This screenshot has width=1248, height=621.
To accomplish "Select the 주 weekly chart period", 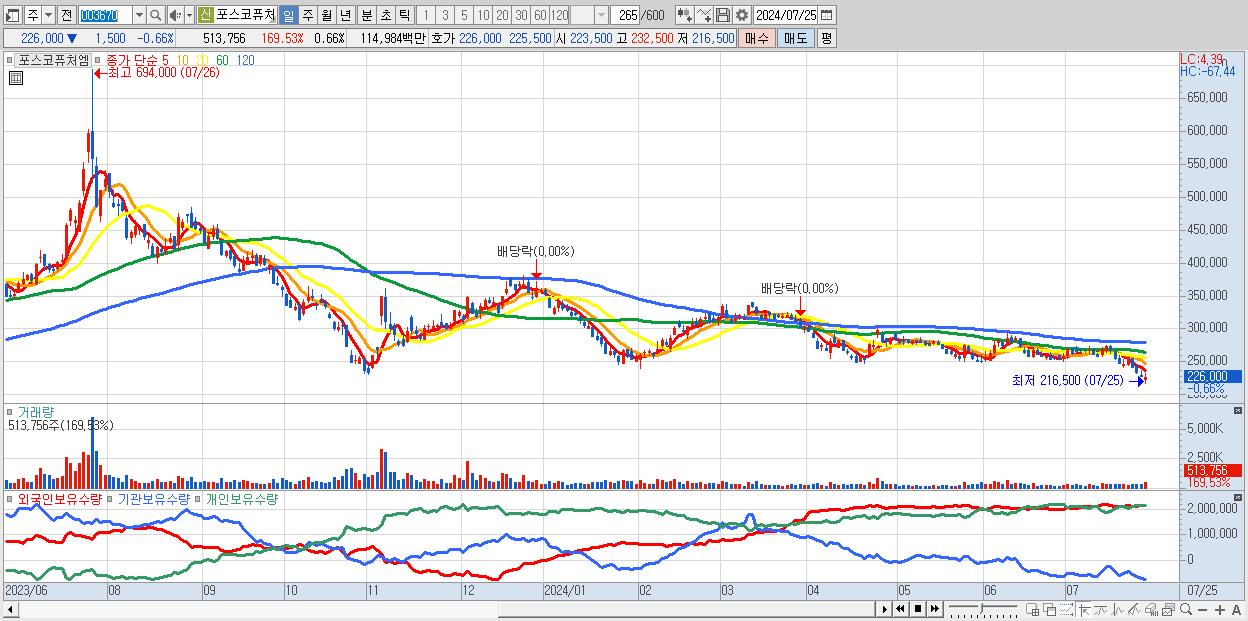I will tap(307, 15).
